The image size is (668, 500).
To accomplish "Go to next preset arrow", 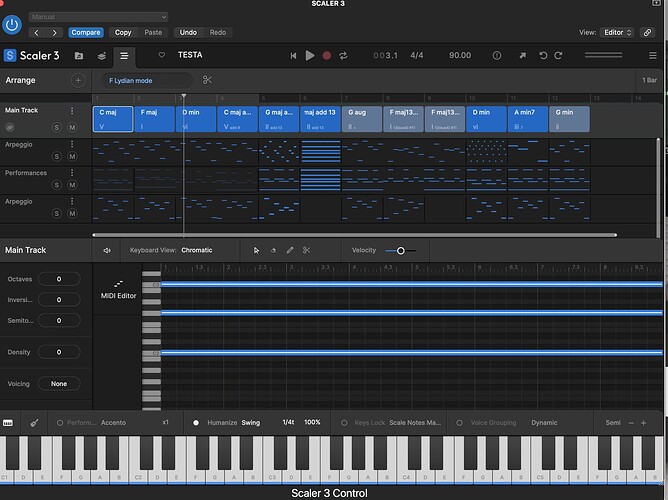I will 54,32.
